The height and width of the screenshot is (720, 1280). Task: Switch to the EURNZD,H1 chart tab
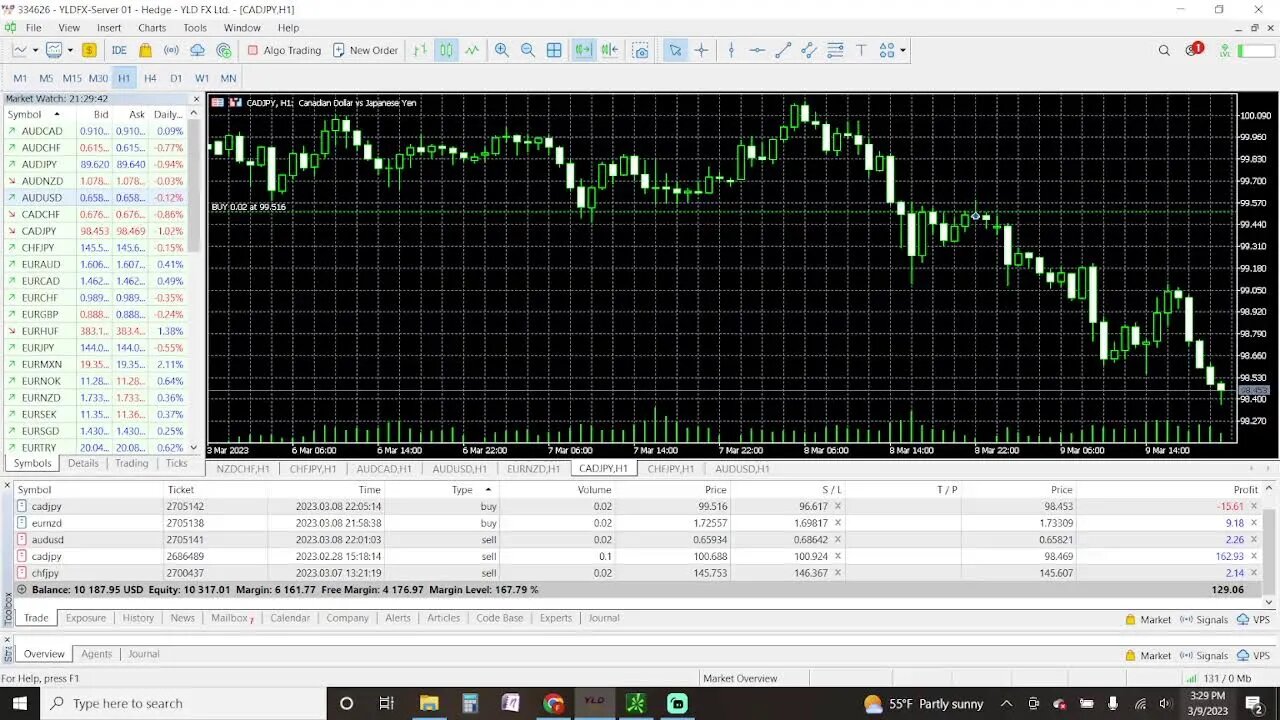click(x=535, y=468)
